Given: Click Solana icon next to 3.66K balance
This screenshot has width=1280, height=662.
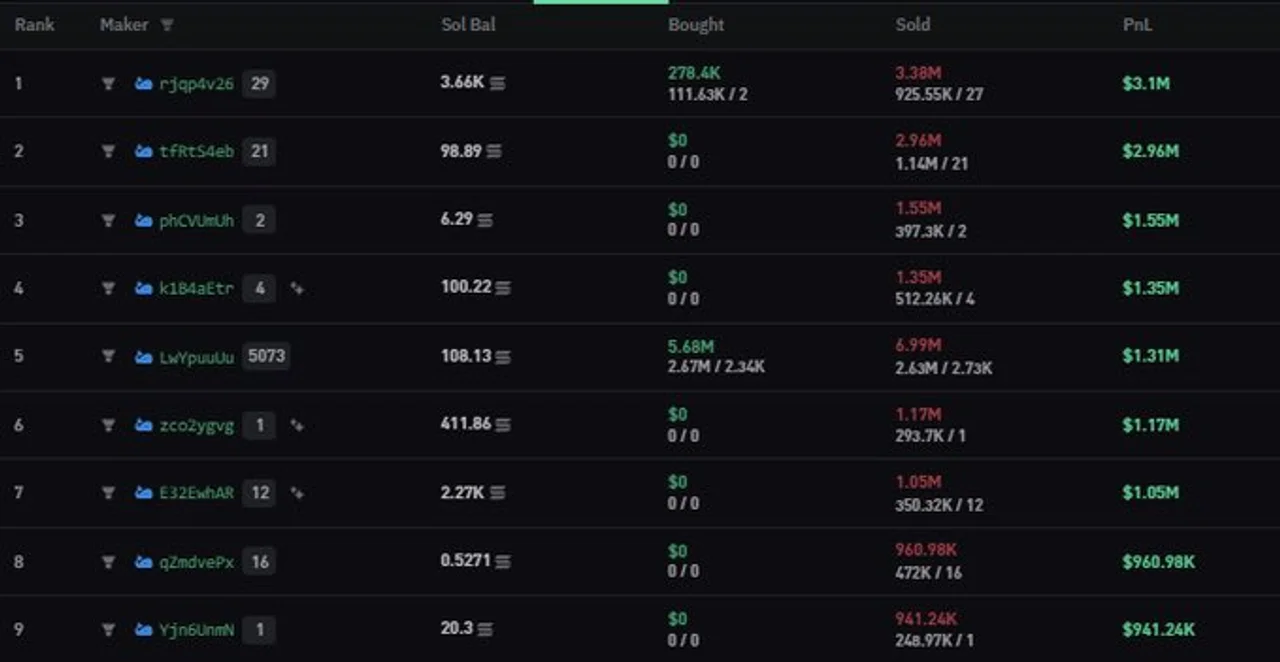Looking at the screenshot, I should click(497, 84).
